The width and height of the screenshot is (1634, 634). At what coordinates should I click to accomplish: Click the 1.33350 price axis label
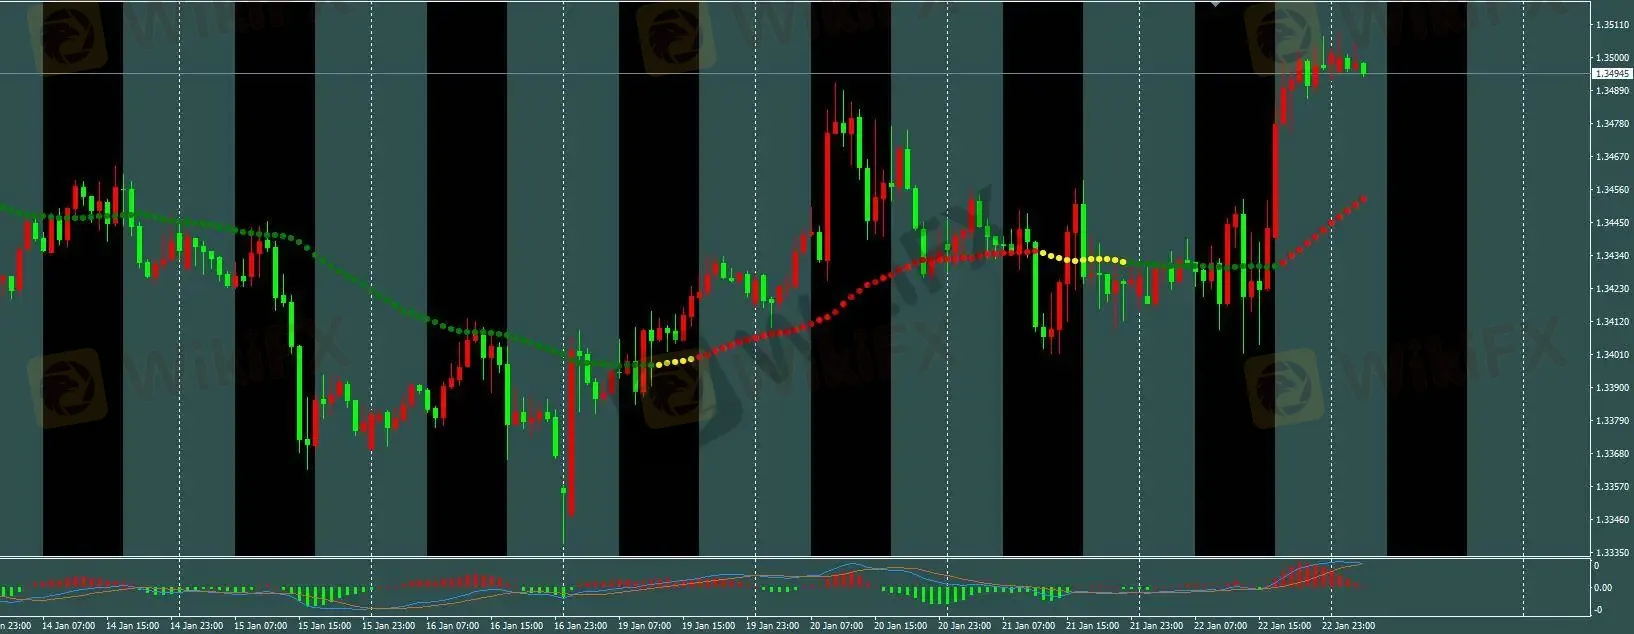click(1611, 552)
